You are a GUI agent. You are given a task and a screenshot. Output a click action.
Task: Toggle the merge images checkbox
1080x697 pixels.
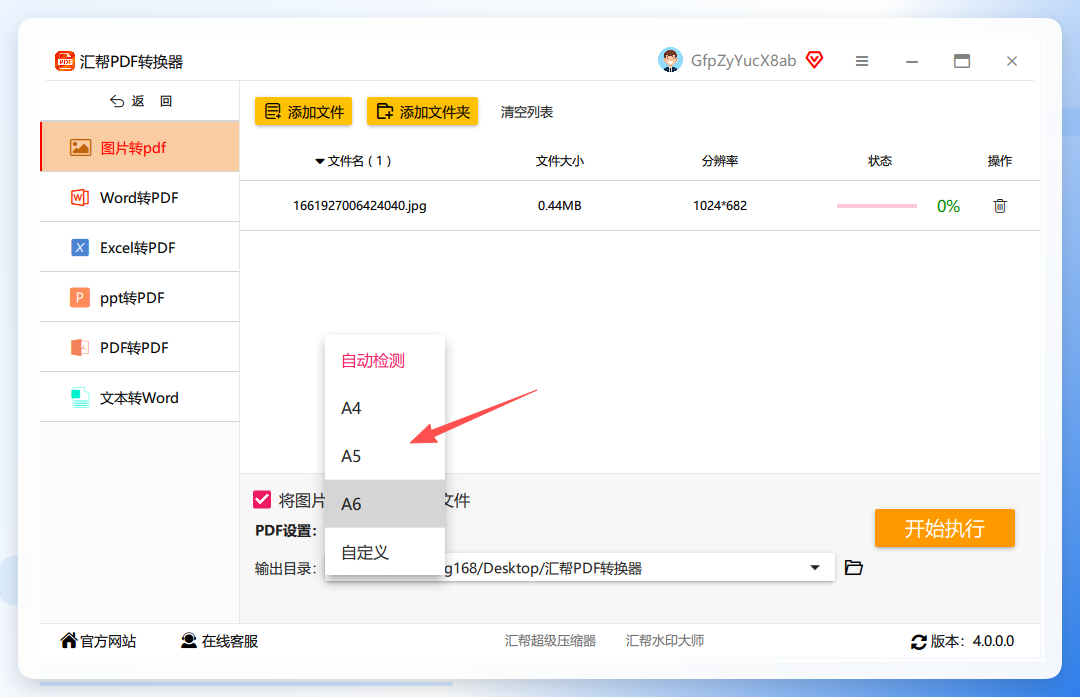262,499
